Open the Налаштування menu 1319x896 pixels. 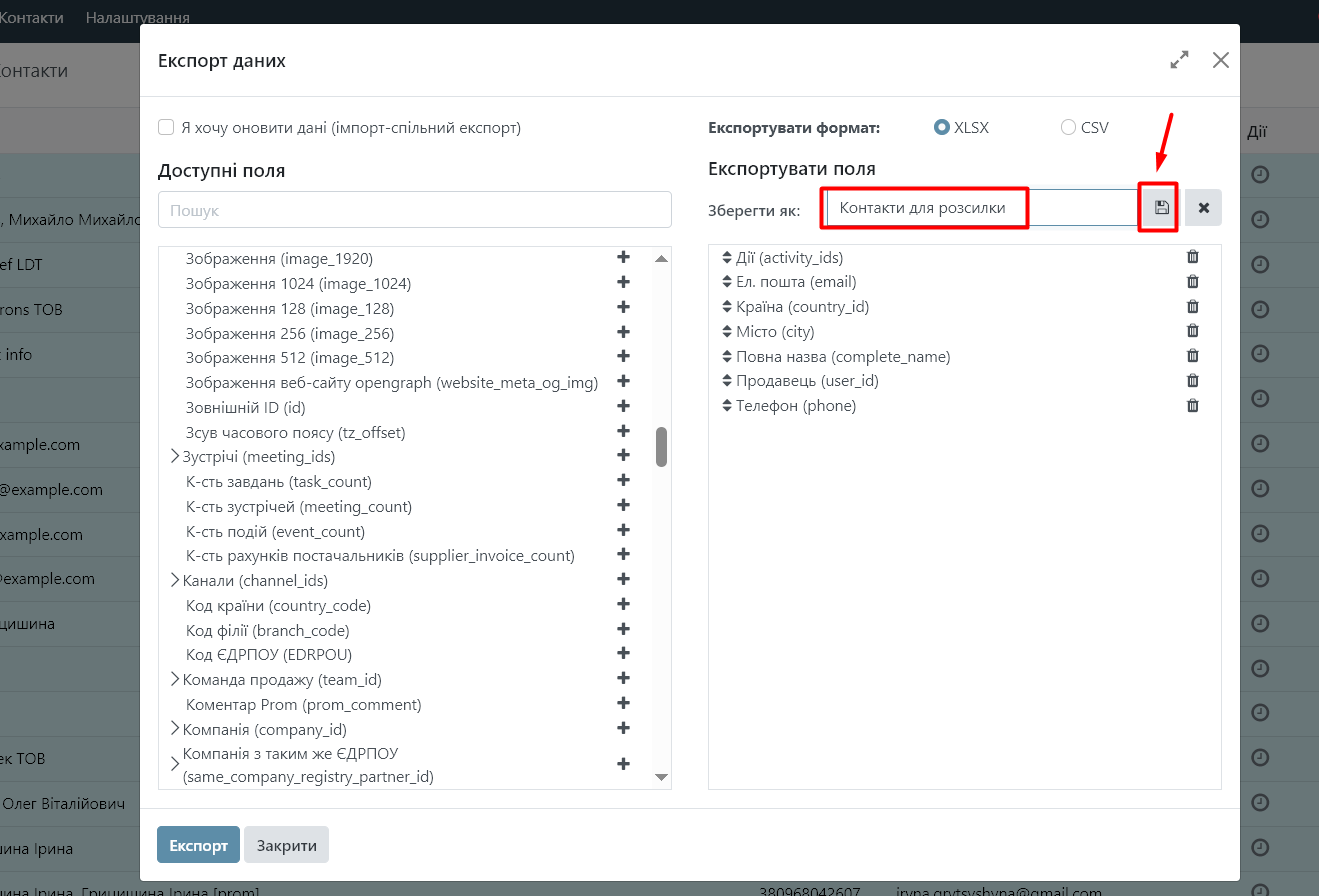[x=138, y=18]
